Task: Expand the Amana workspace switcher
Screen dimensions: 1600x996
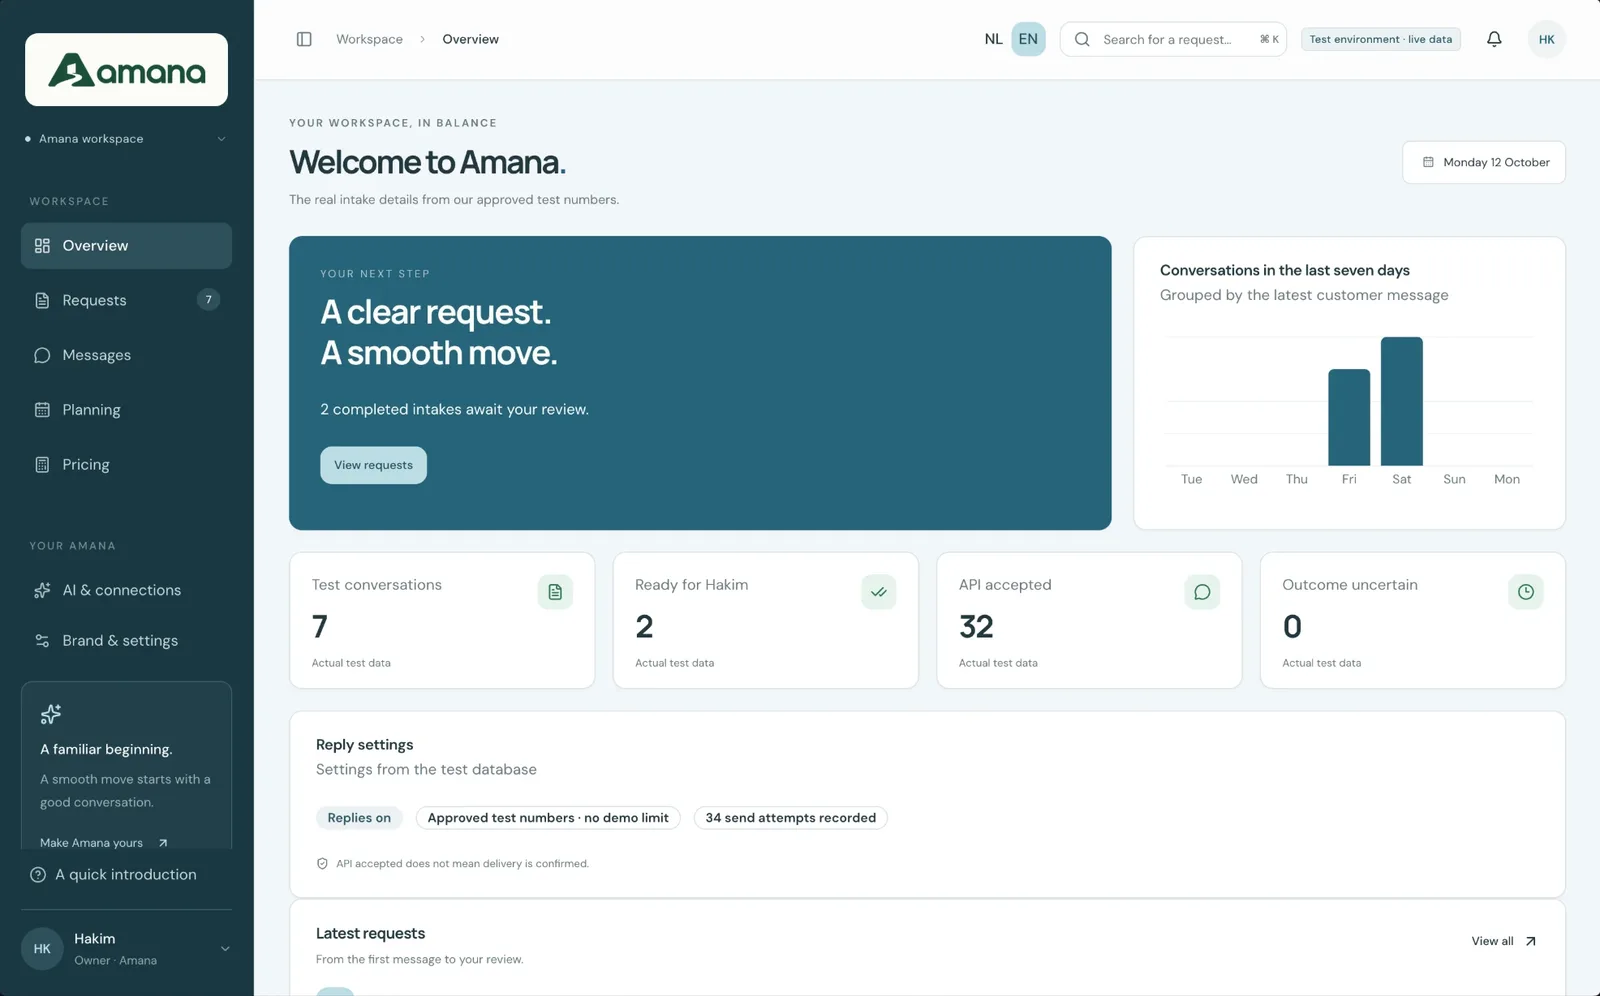Action: 126,139
